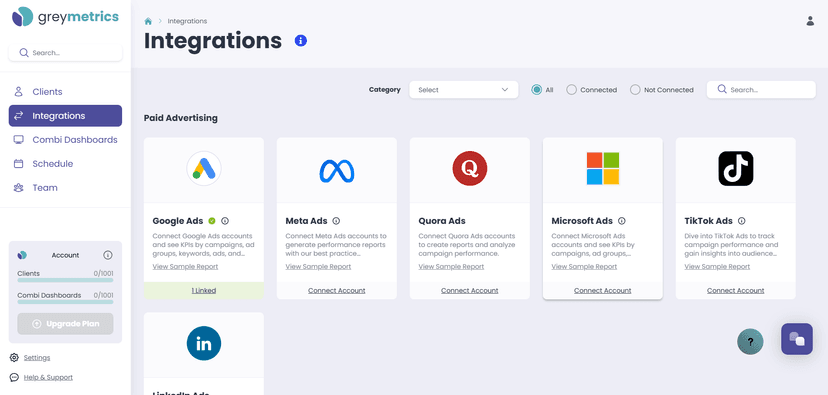Open the user profile icon

810,21
